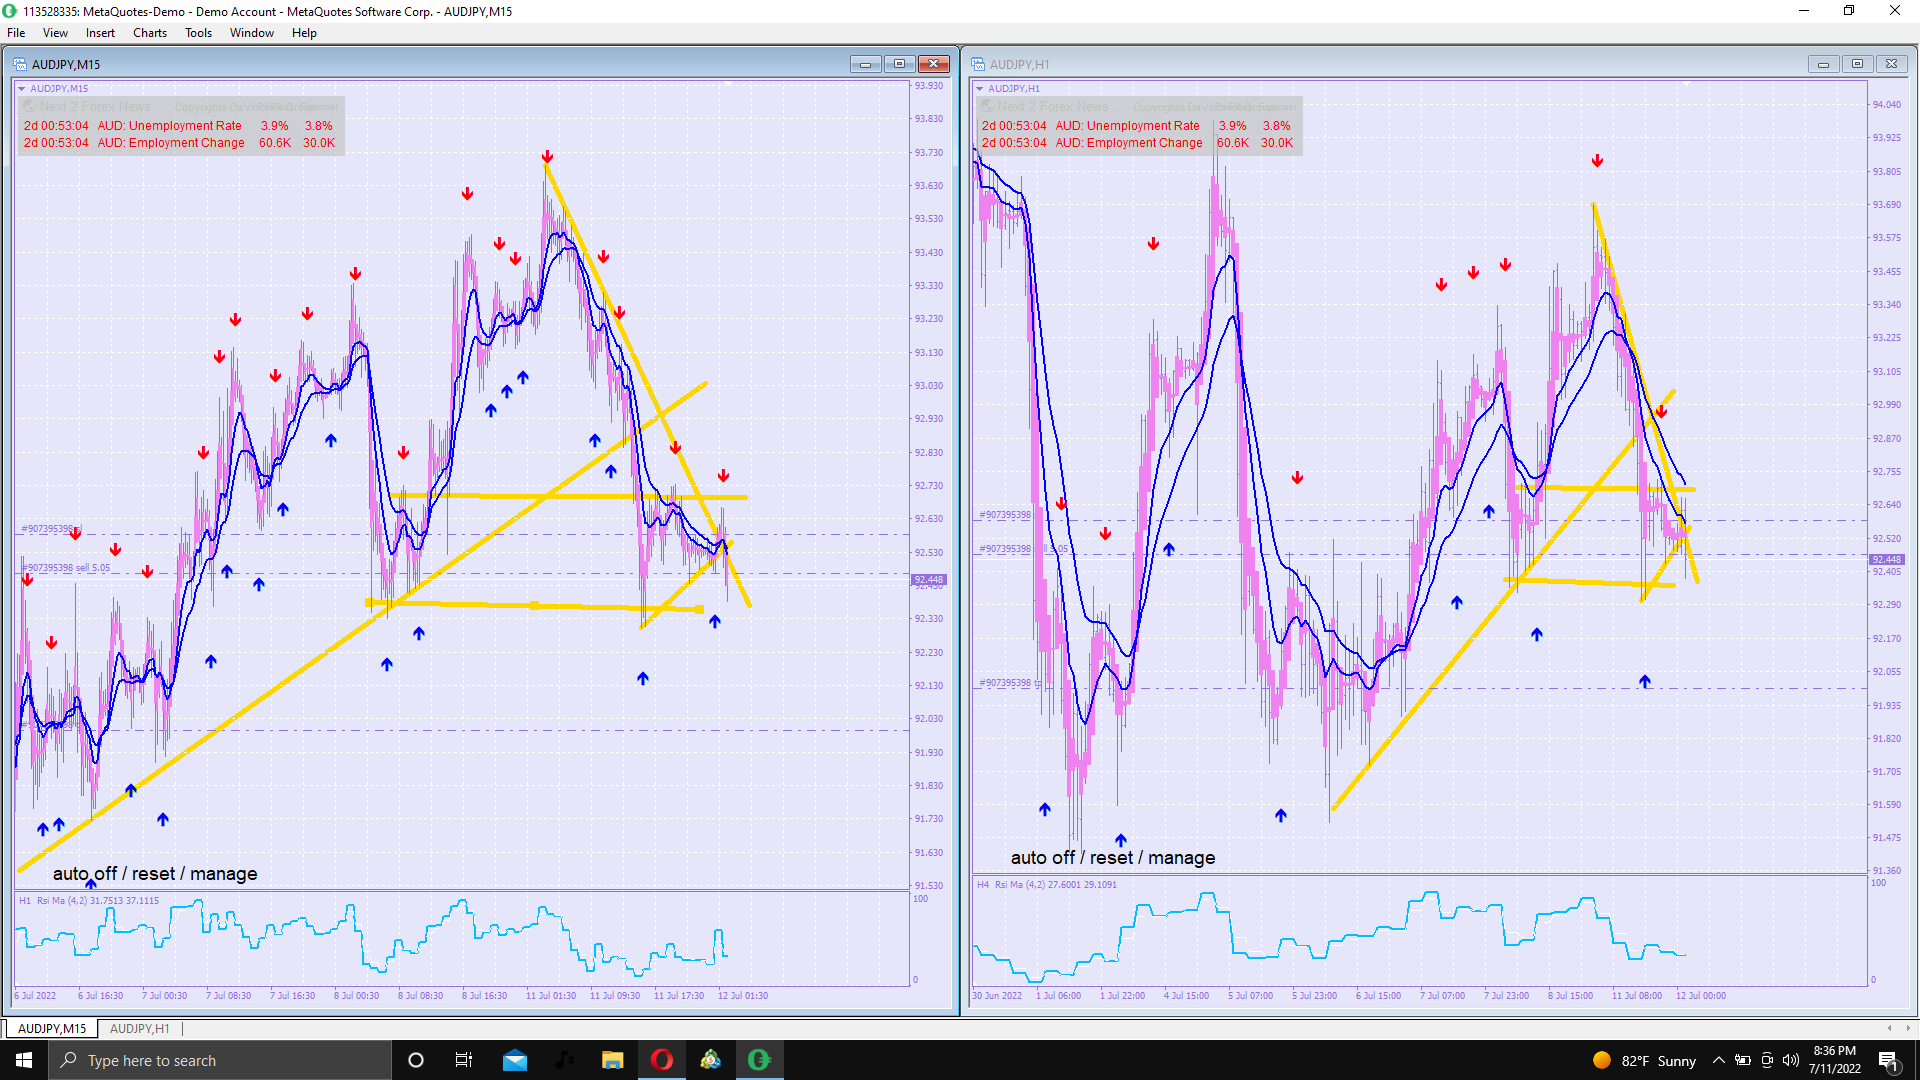
Task: Click 'auto off / reset / manage' on H1 chart
Action: coord(1113,858)
